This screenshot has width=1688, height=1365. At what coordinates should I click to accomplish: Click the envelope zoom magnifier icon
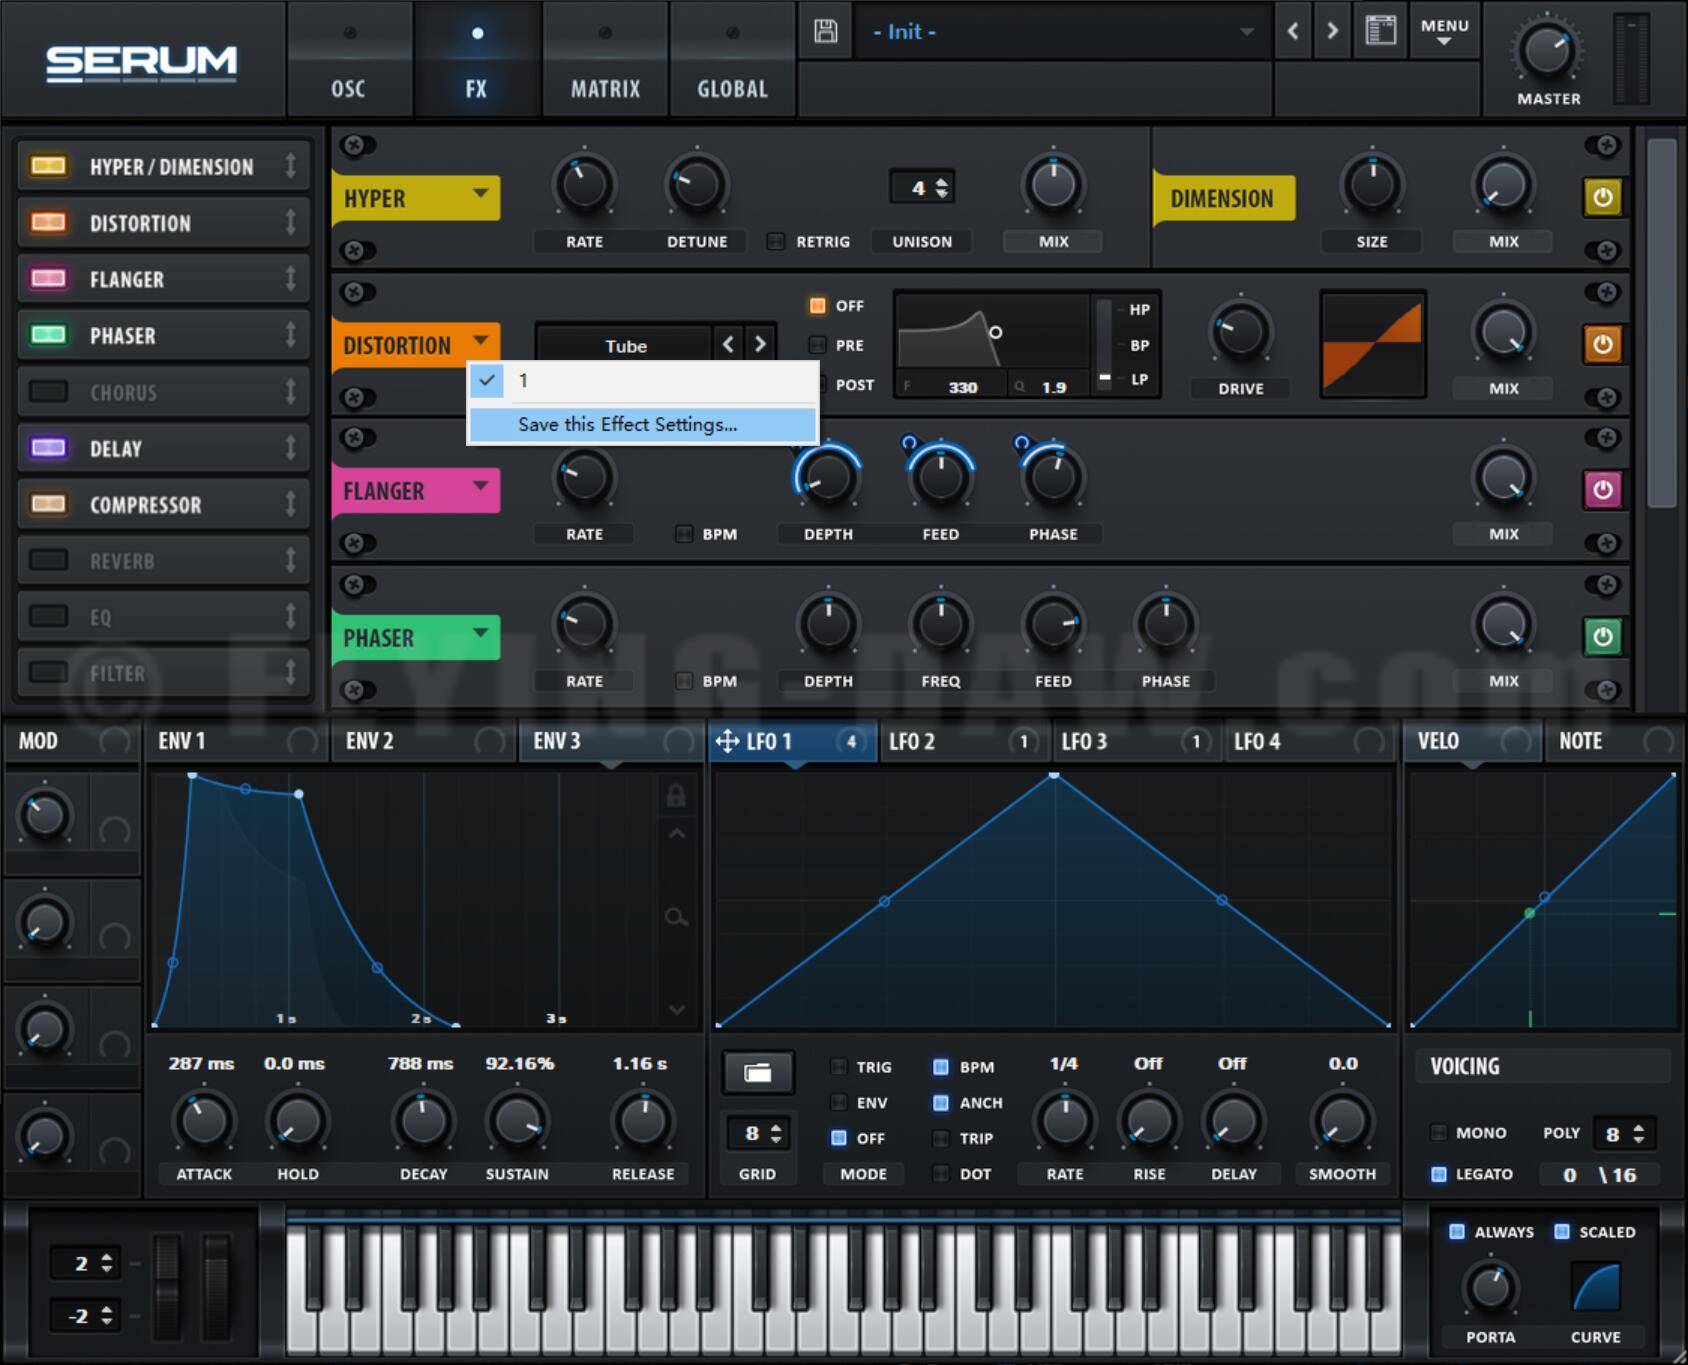point(676,916)
